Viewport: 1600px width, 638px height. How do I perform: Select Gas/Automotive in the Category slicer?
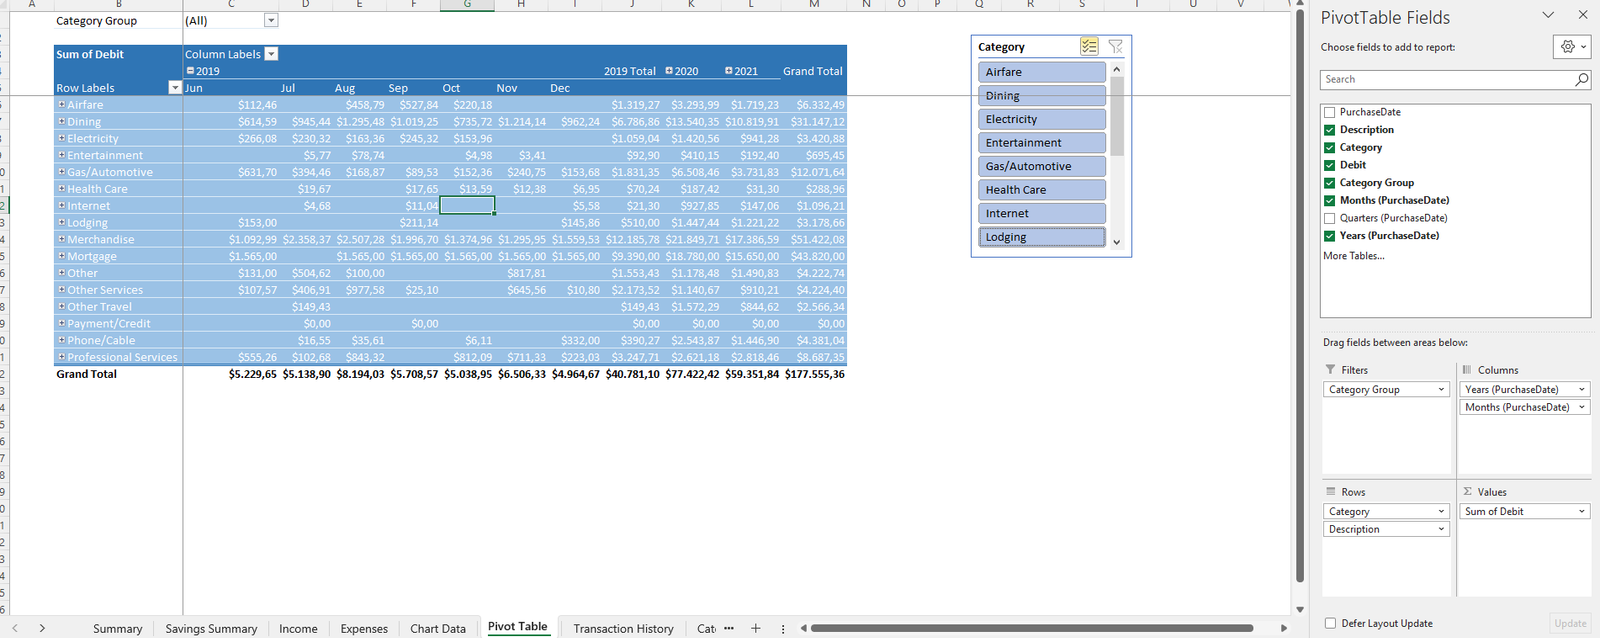1042,166
